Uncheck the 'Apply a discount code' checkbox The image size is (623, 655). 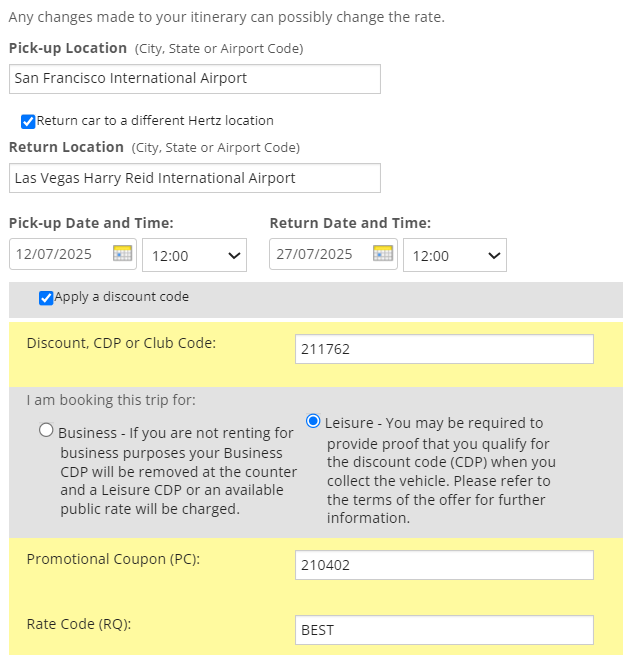(x=46, y=297)
